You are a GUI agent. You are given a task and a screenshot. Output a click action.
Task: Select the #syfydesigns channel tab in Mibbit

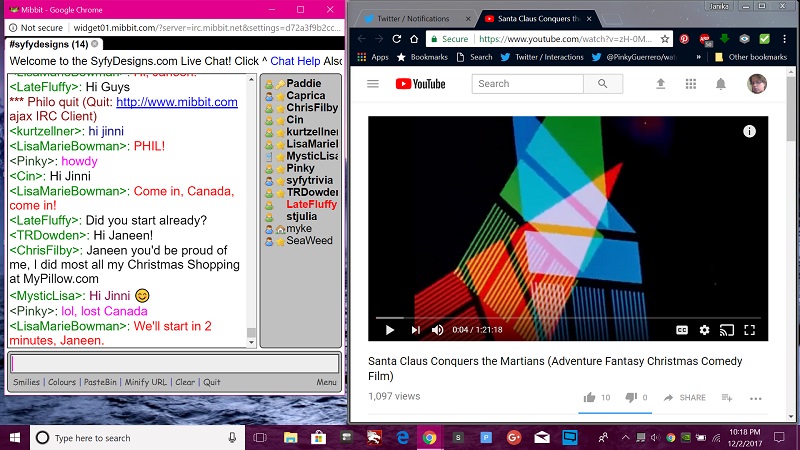tap(49, 44)
